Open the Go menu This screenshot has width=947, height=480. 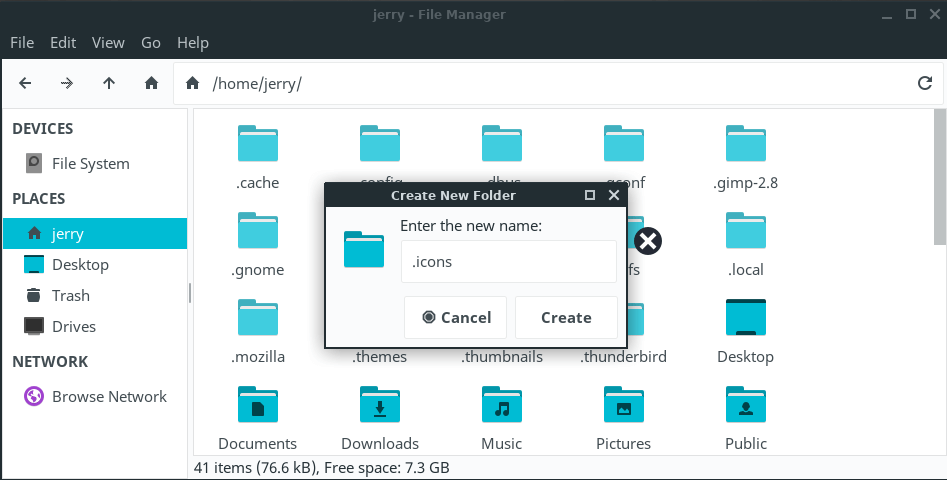point(151,43)
